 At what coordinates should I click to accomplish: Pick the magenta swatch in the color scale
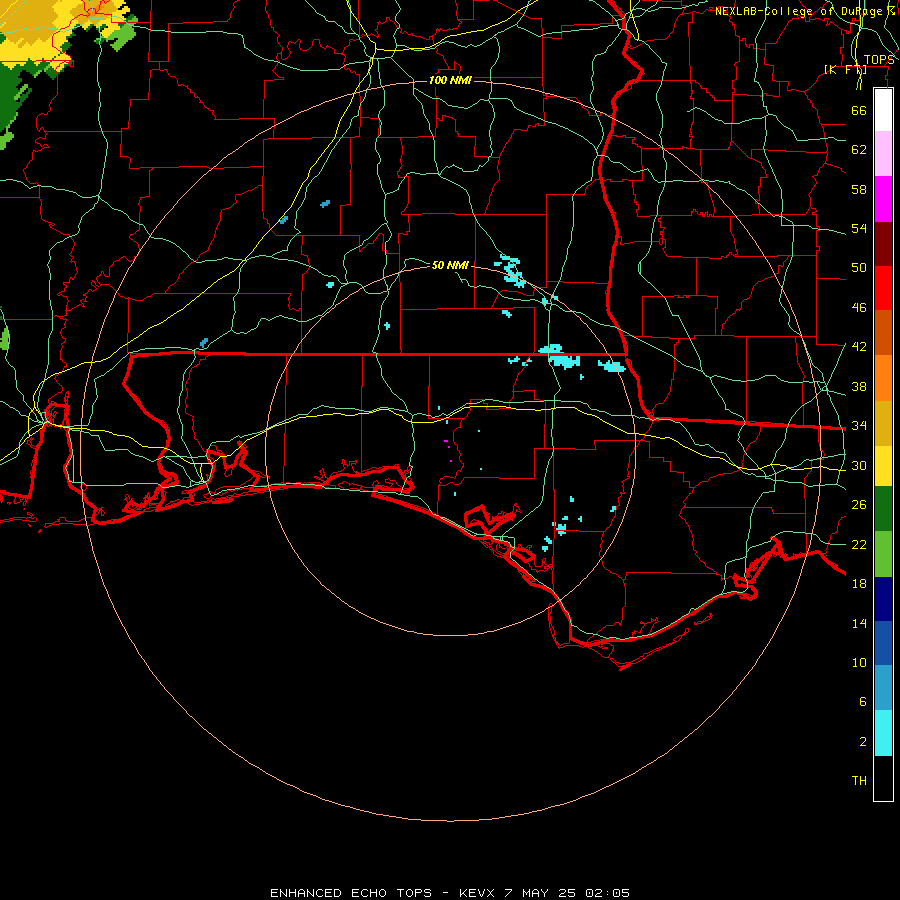coord(883,199)
